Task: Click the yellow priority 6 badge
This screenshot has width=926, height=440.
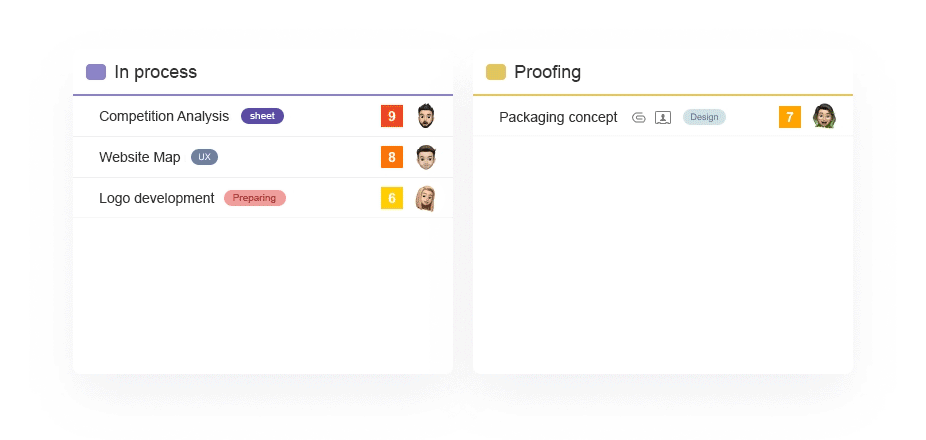Action: pyautogui.click(x=392, y=198)
